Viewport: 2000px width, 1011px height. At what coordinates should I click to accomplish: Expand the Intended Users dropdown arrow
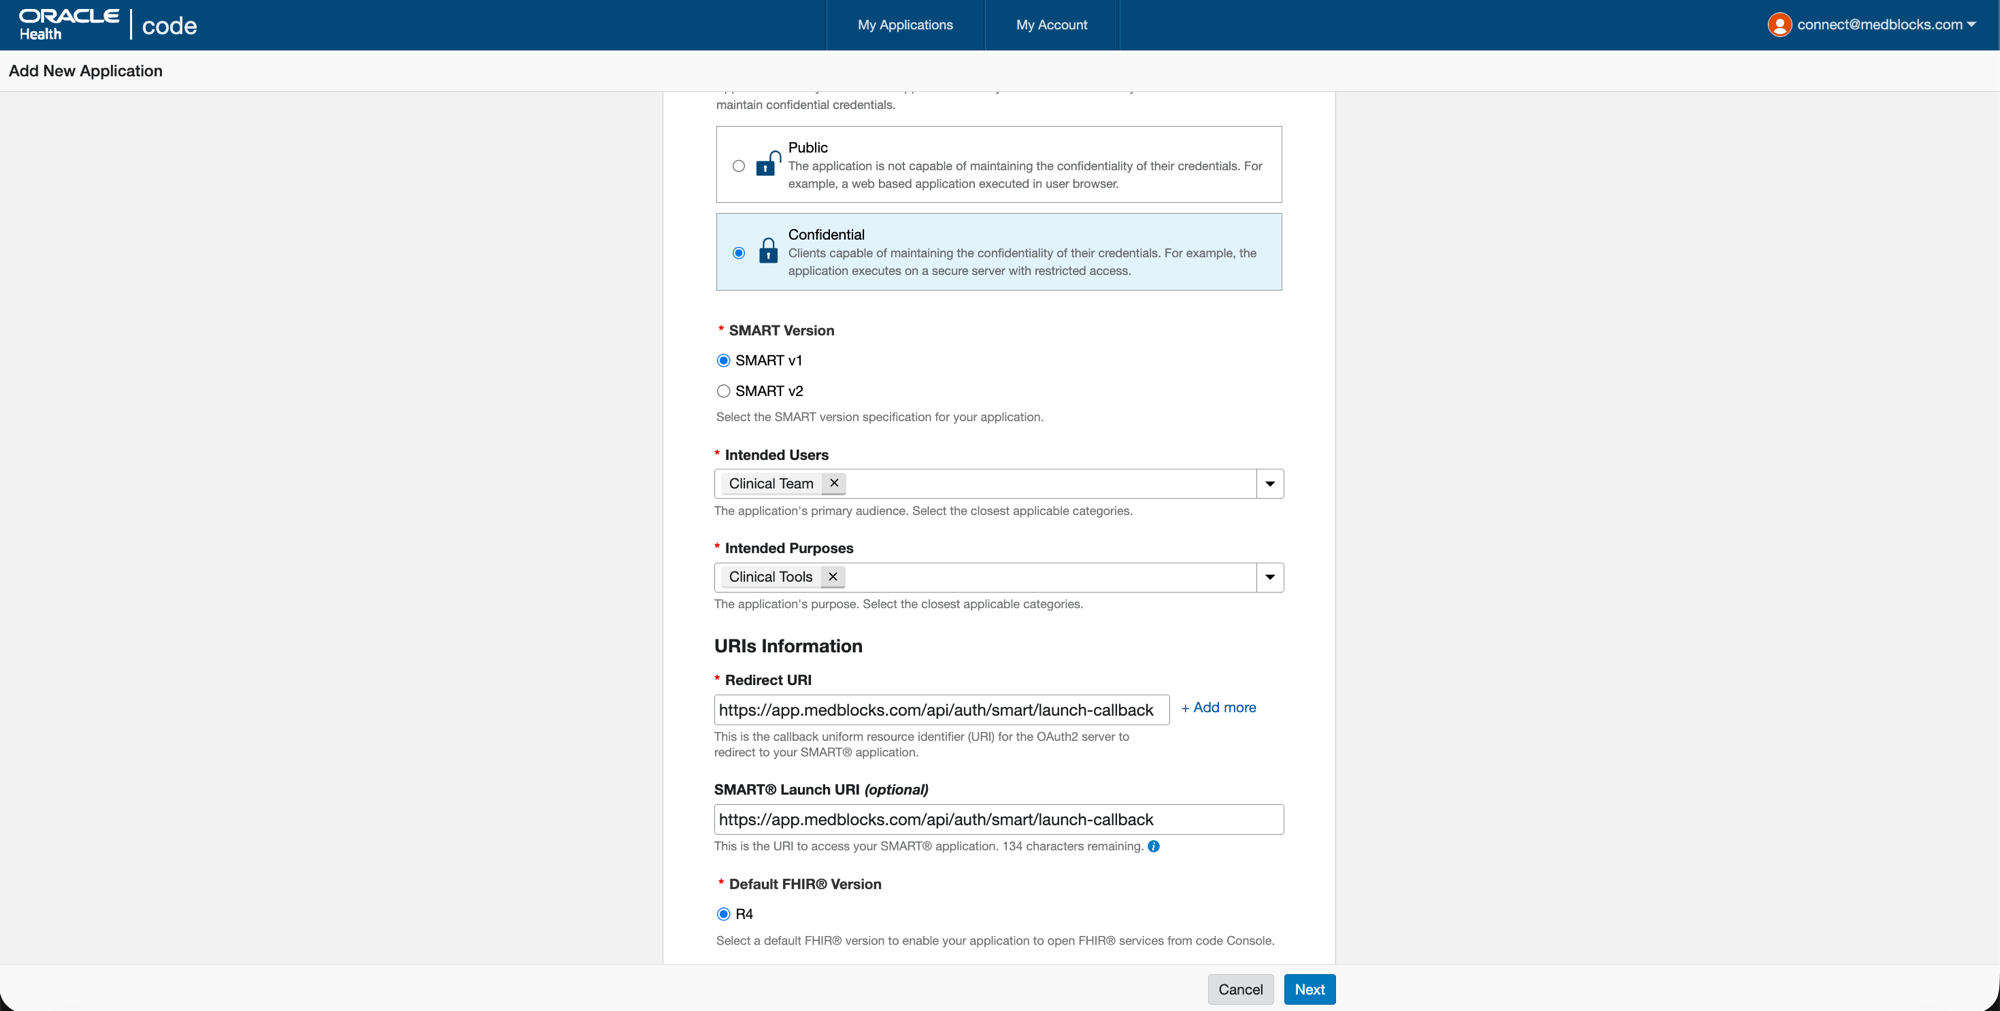(1270, 484)
